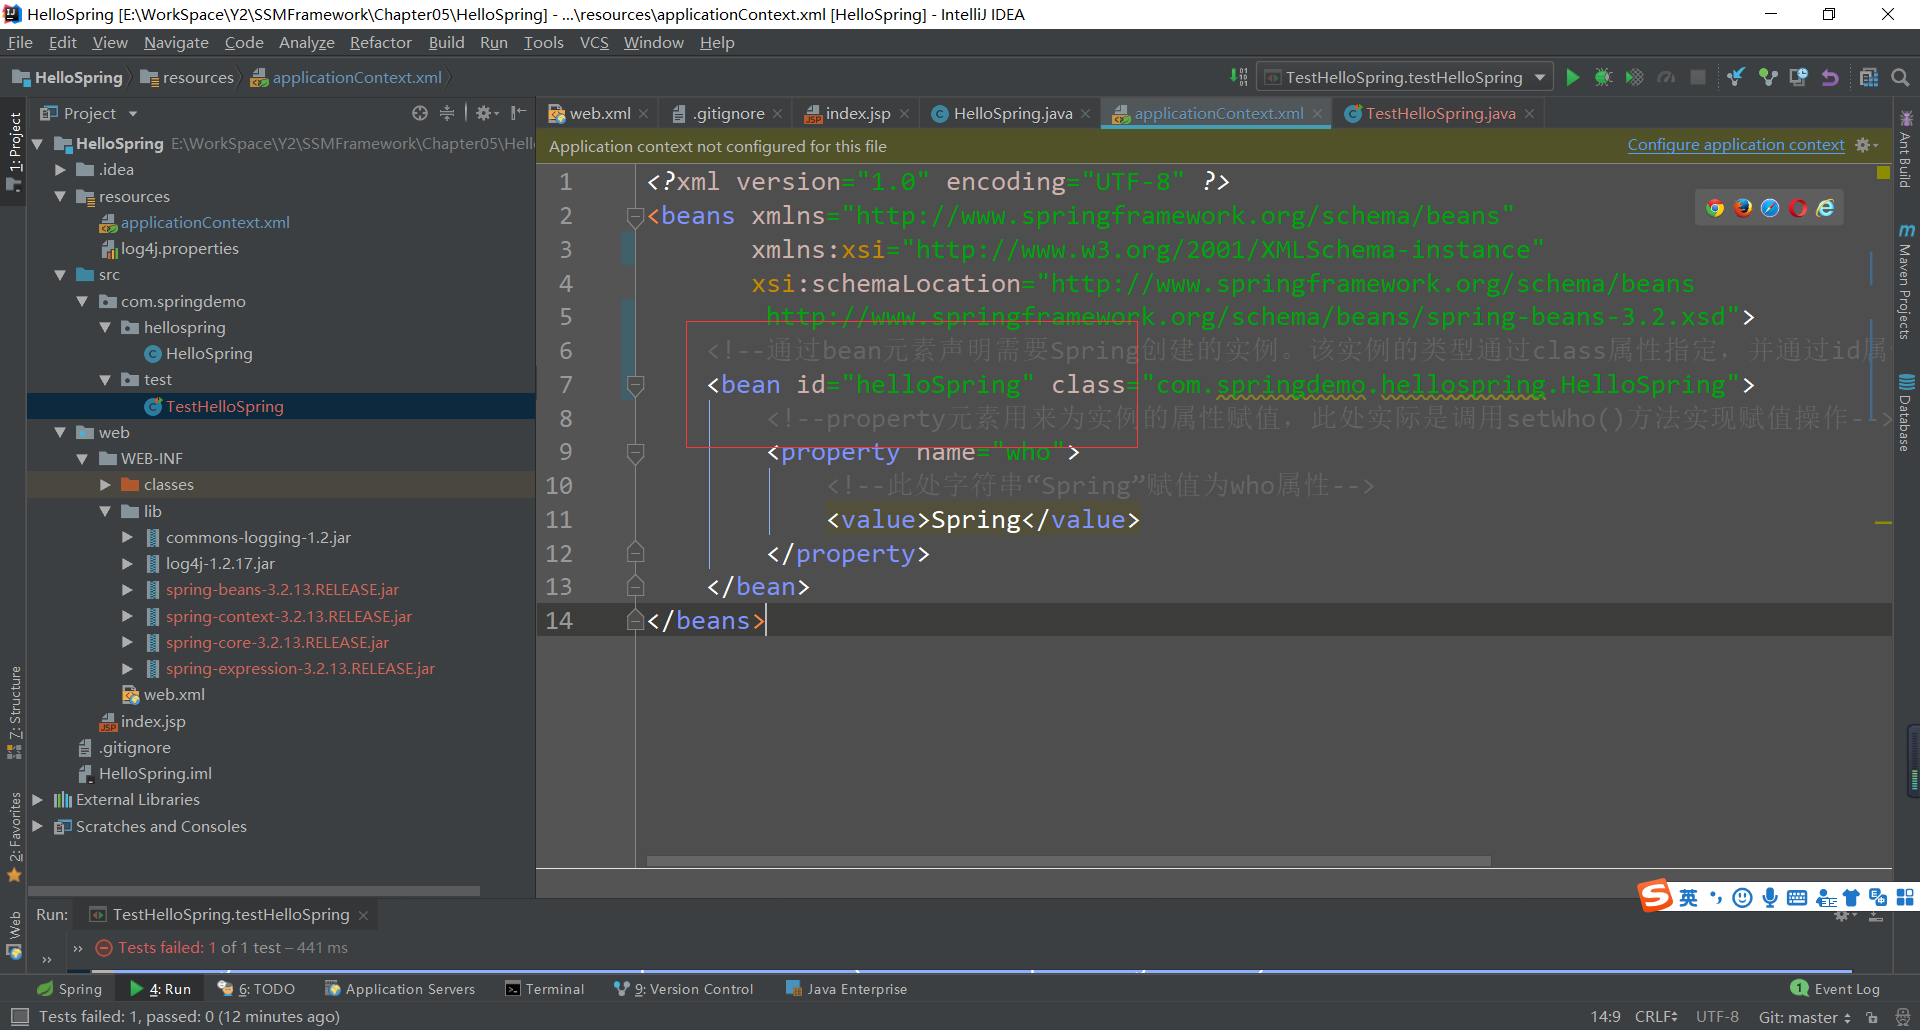Screen dimensions: 1920x1030
Task: Open in Safari browser icon
Action: click(1770, 208)
